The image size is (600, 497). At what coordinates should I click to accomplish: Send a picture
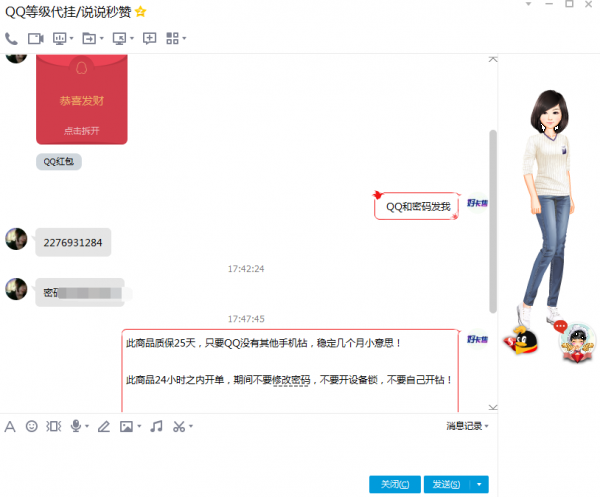pos(126,426)
